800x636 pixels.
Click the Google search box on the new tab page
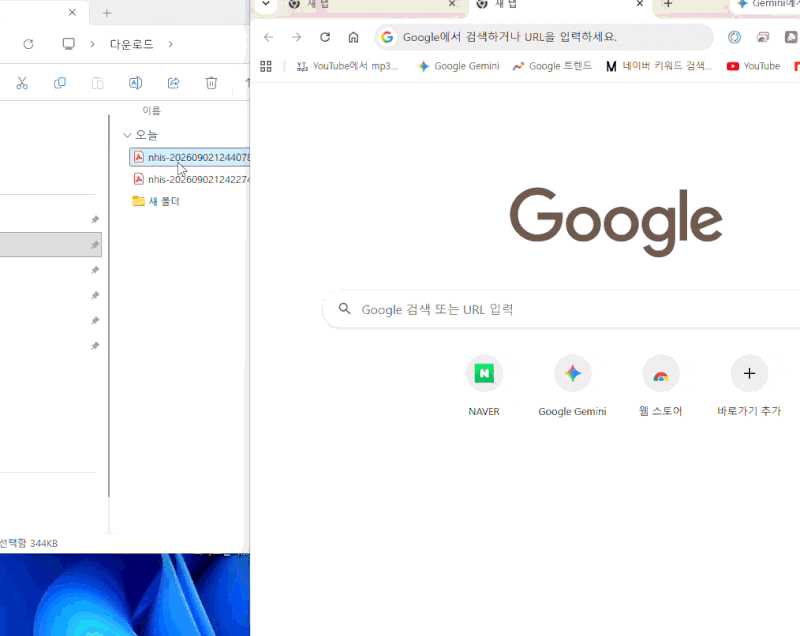[561, 309]
